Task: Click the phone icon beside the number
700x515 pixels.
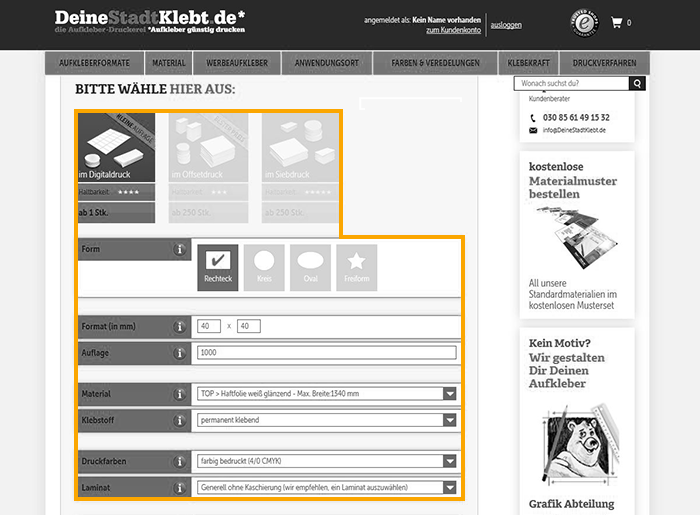Action: tap(533, 118)
